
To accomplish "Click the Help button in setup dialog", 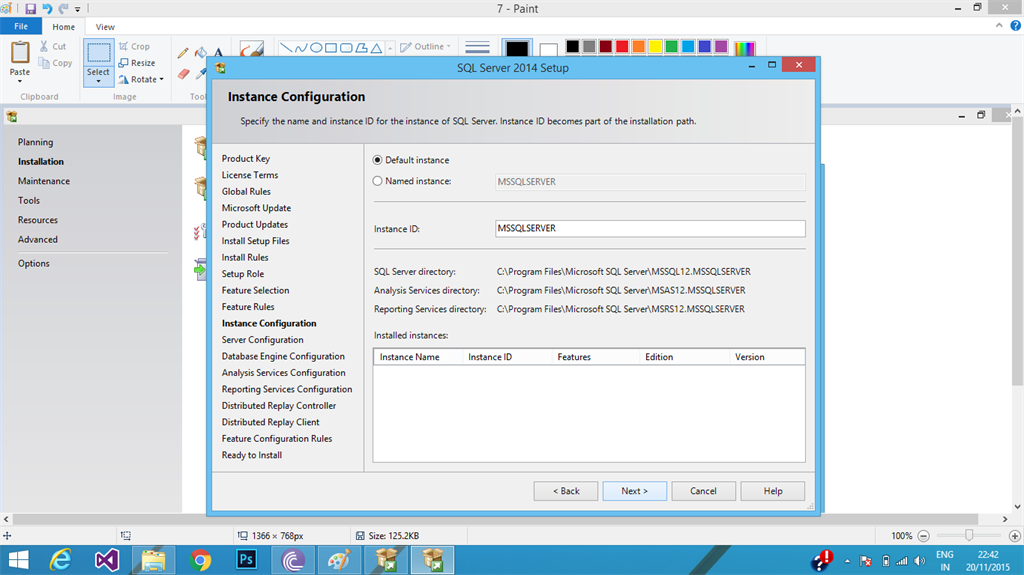I will (x=773, y=491).
